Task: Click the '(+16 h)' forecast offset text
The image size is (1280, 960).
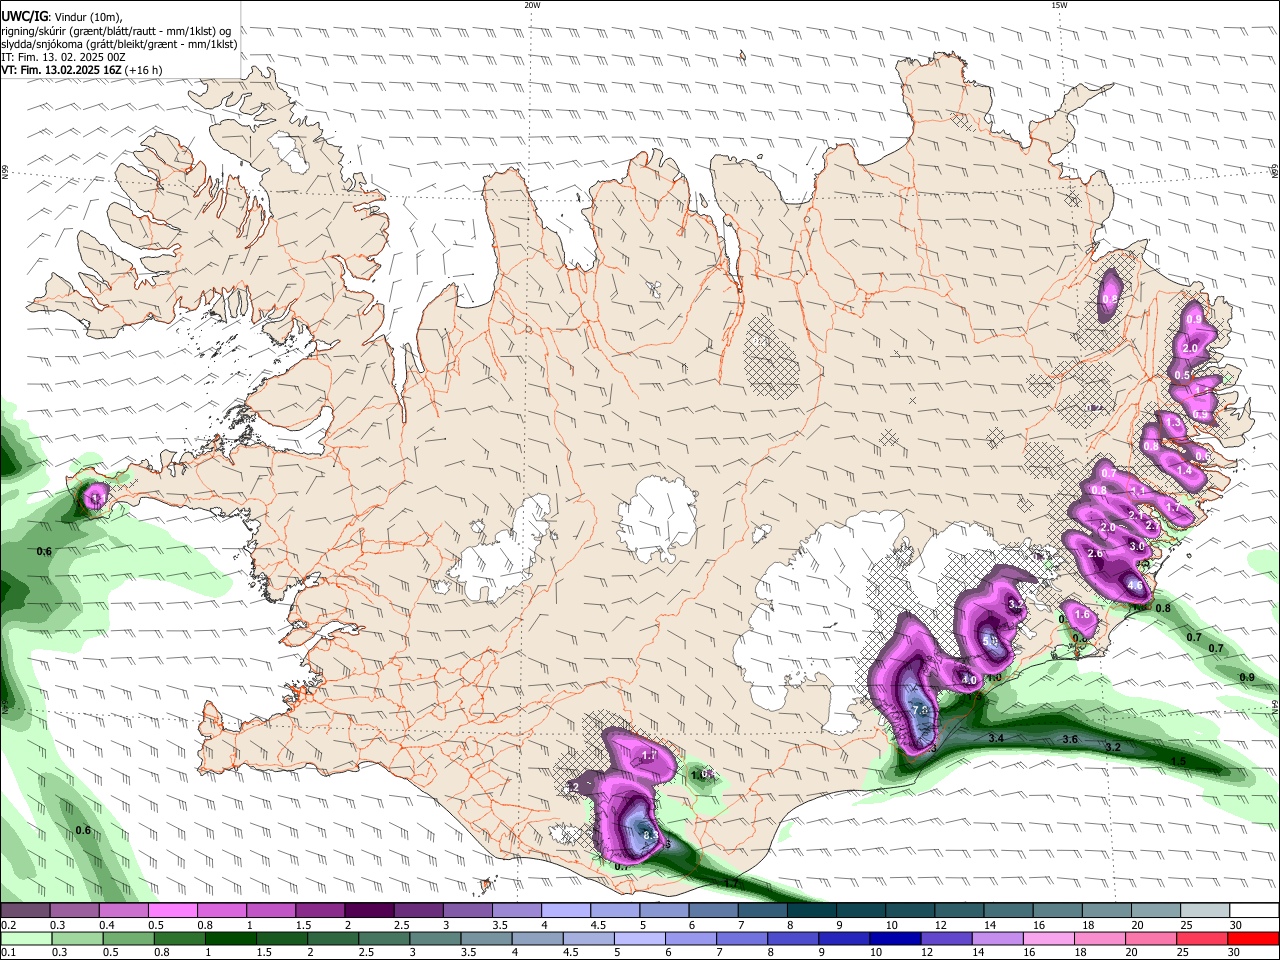Action: [x=144, y=70]
